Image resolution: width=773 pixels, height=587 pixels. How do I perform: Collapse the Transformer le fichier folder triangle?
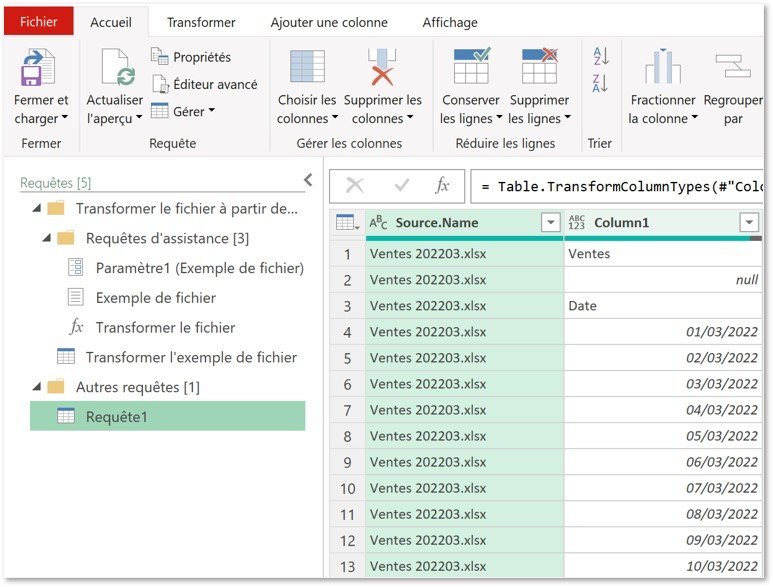37,208
